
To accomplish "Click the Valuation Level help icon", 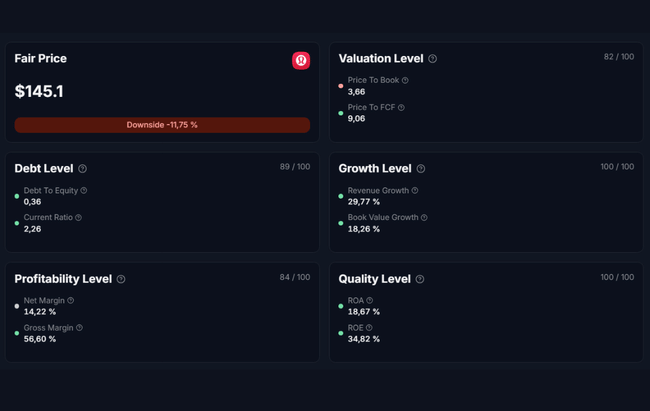I will point(432,59).
